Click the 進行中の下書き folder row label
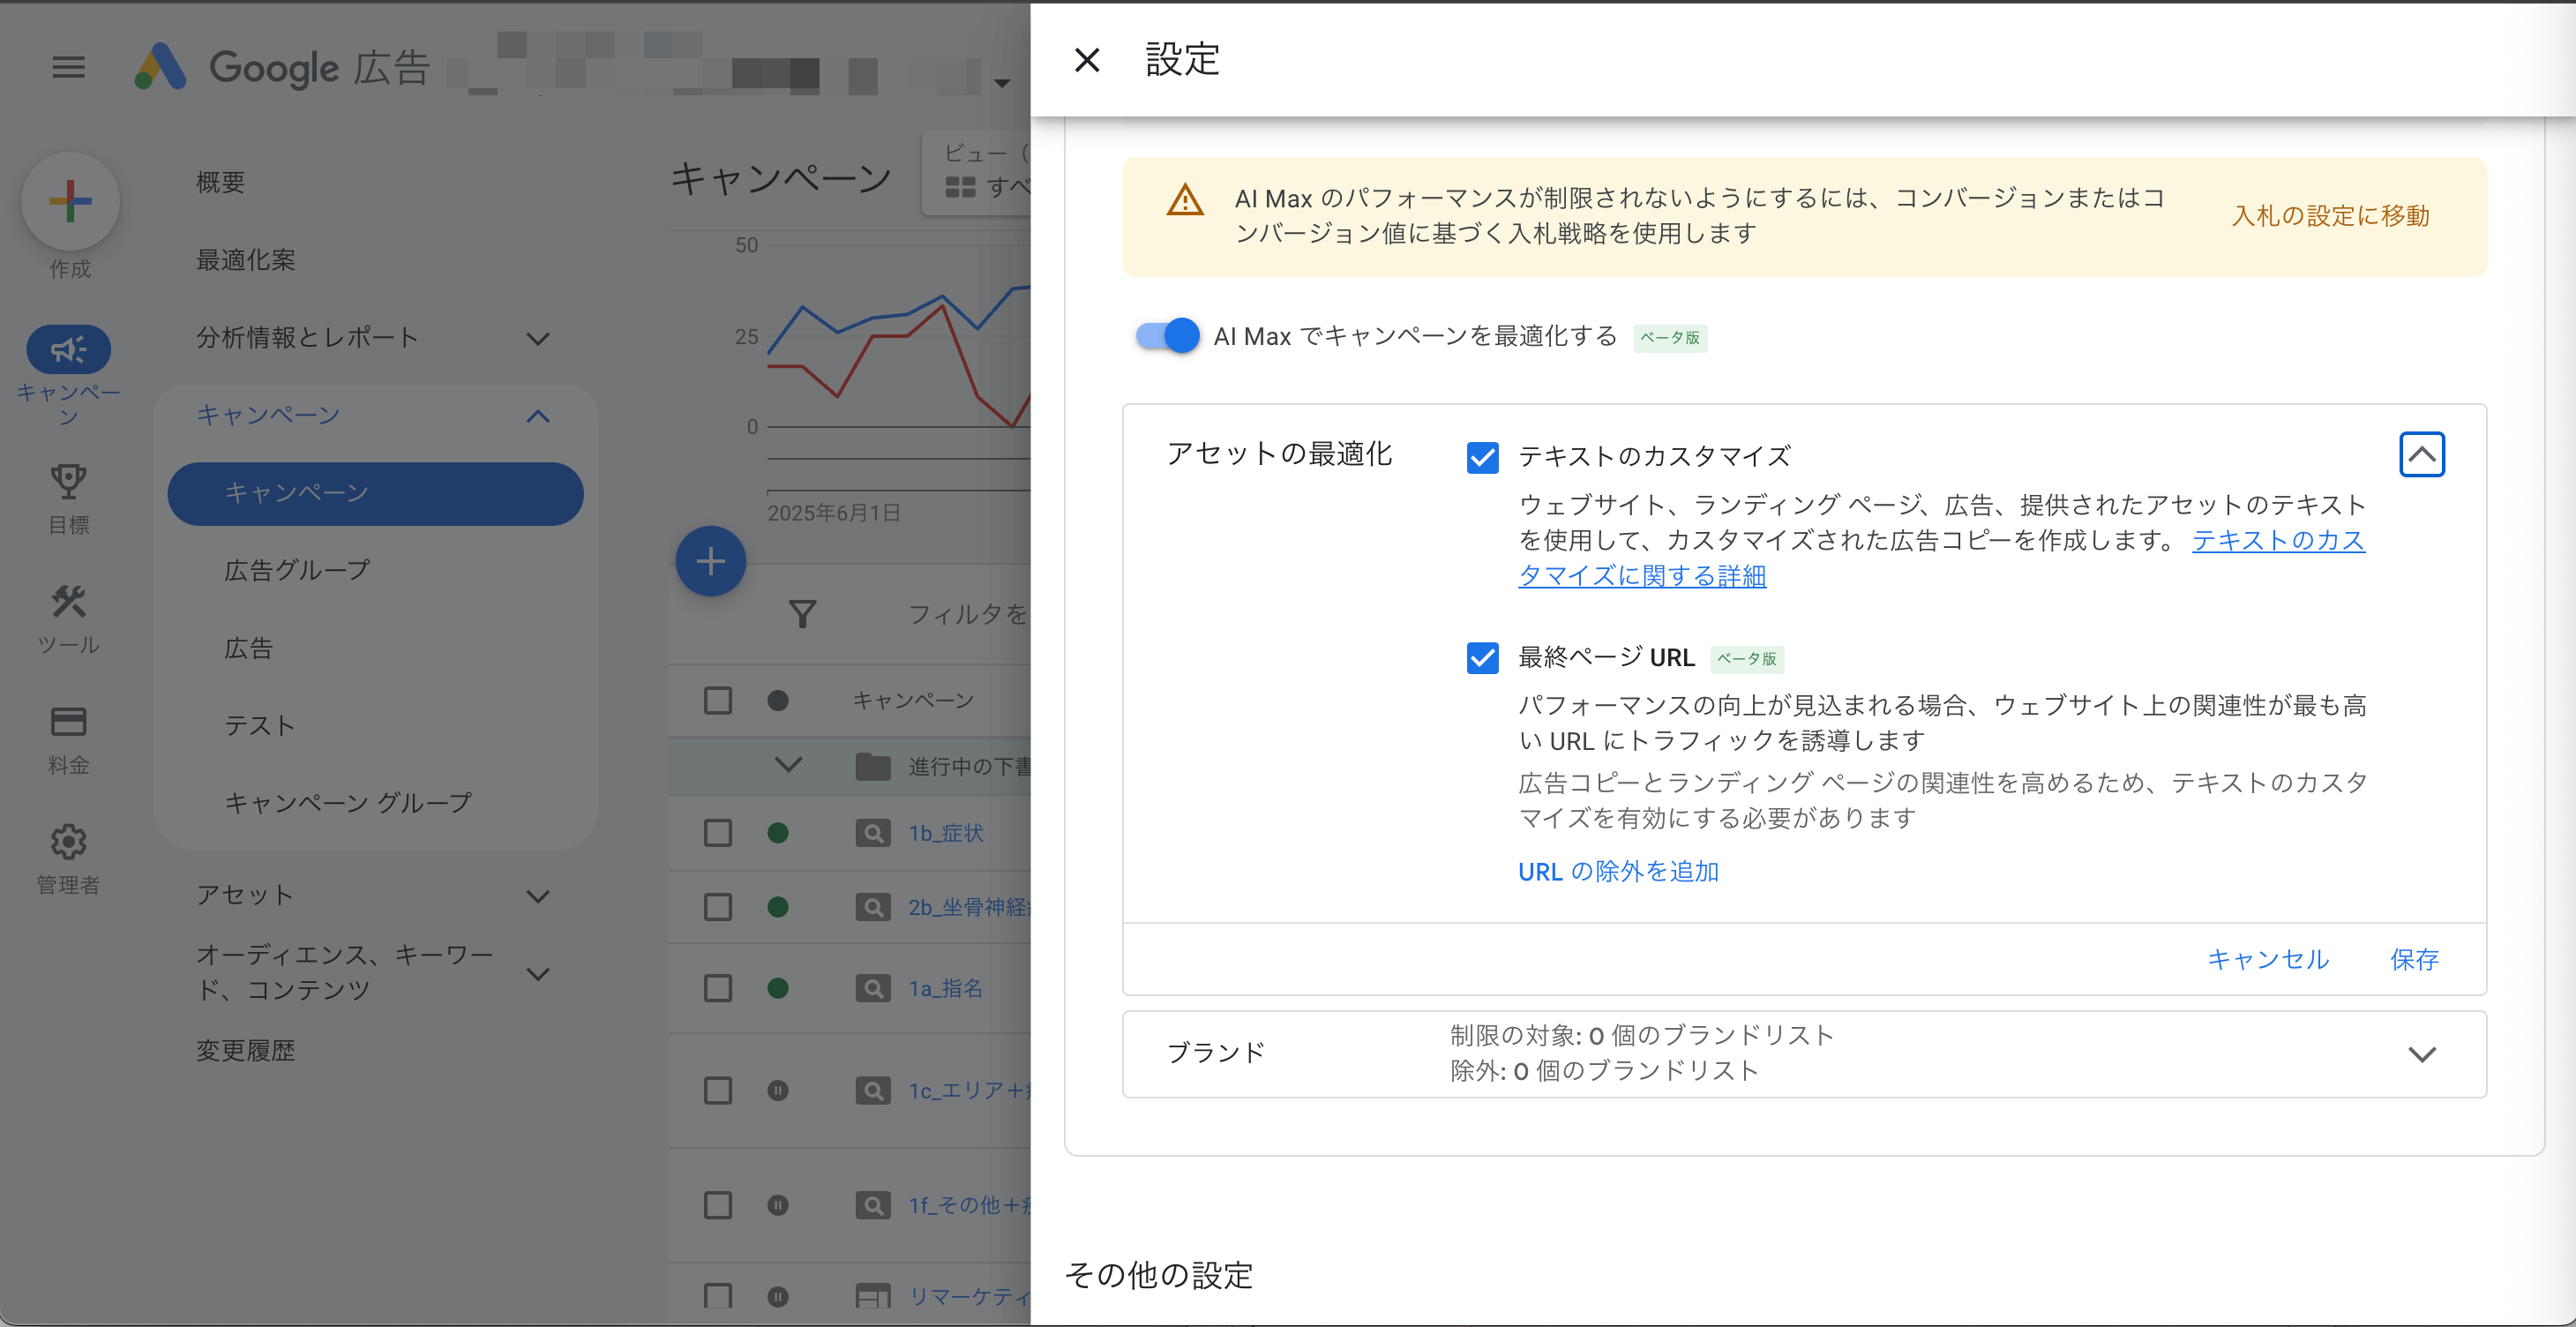2576x1327 pixels. 968,766
